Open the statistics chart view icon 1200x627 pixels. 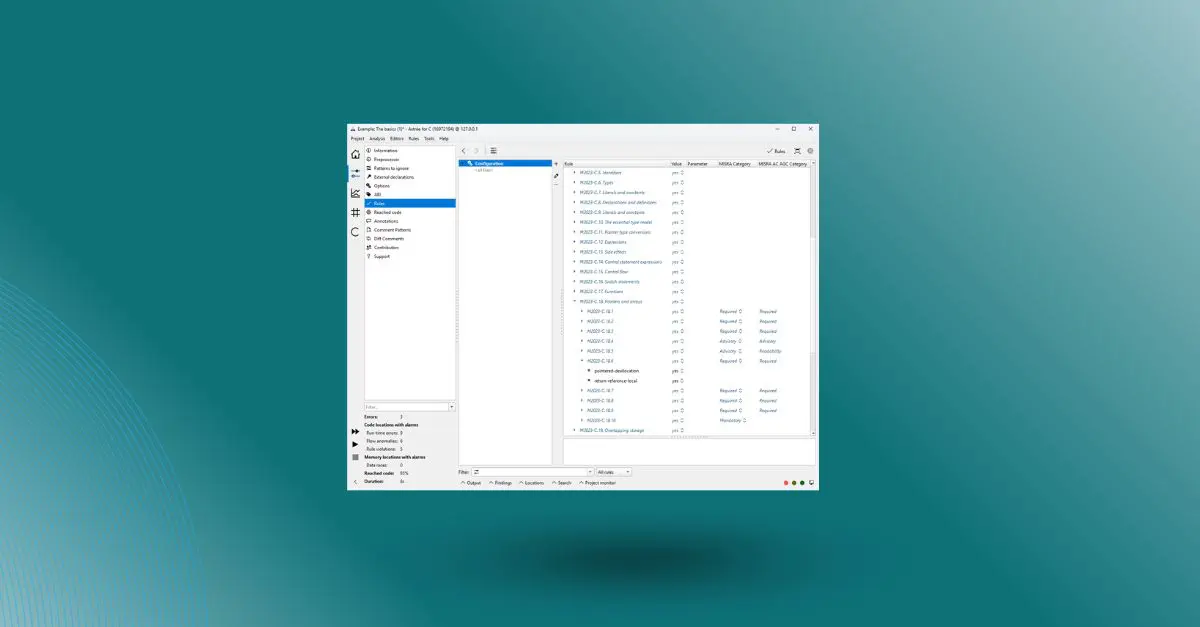[x=355, y=193]
